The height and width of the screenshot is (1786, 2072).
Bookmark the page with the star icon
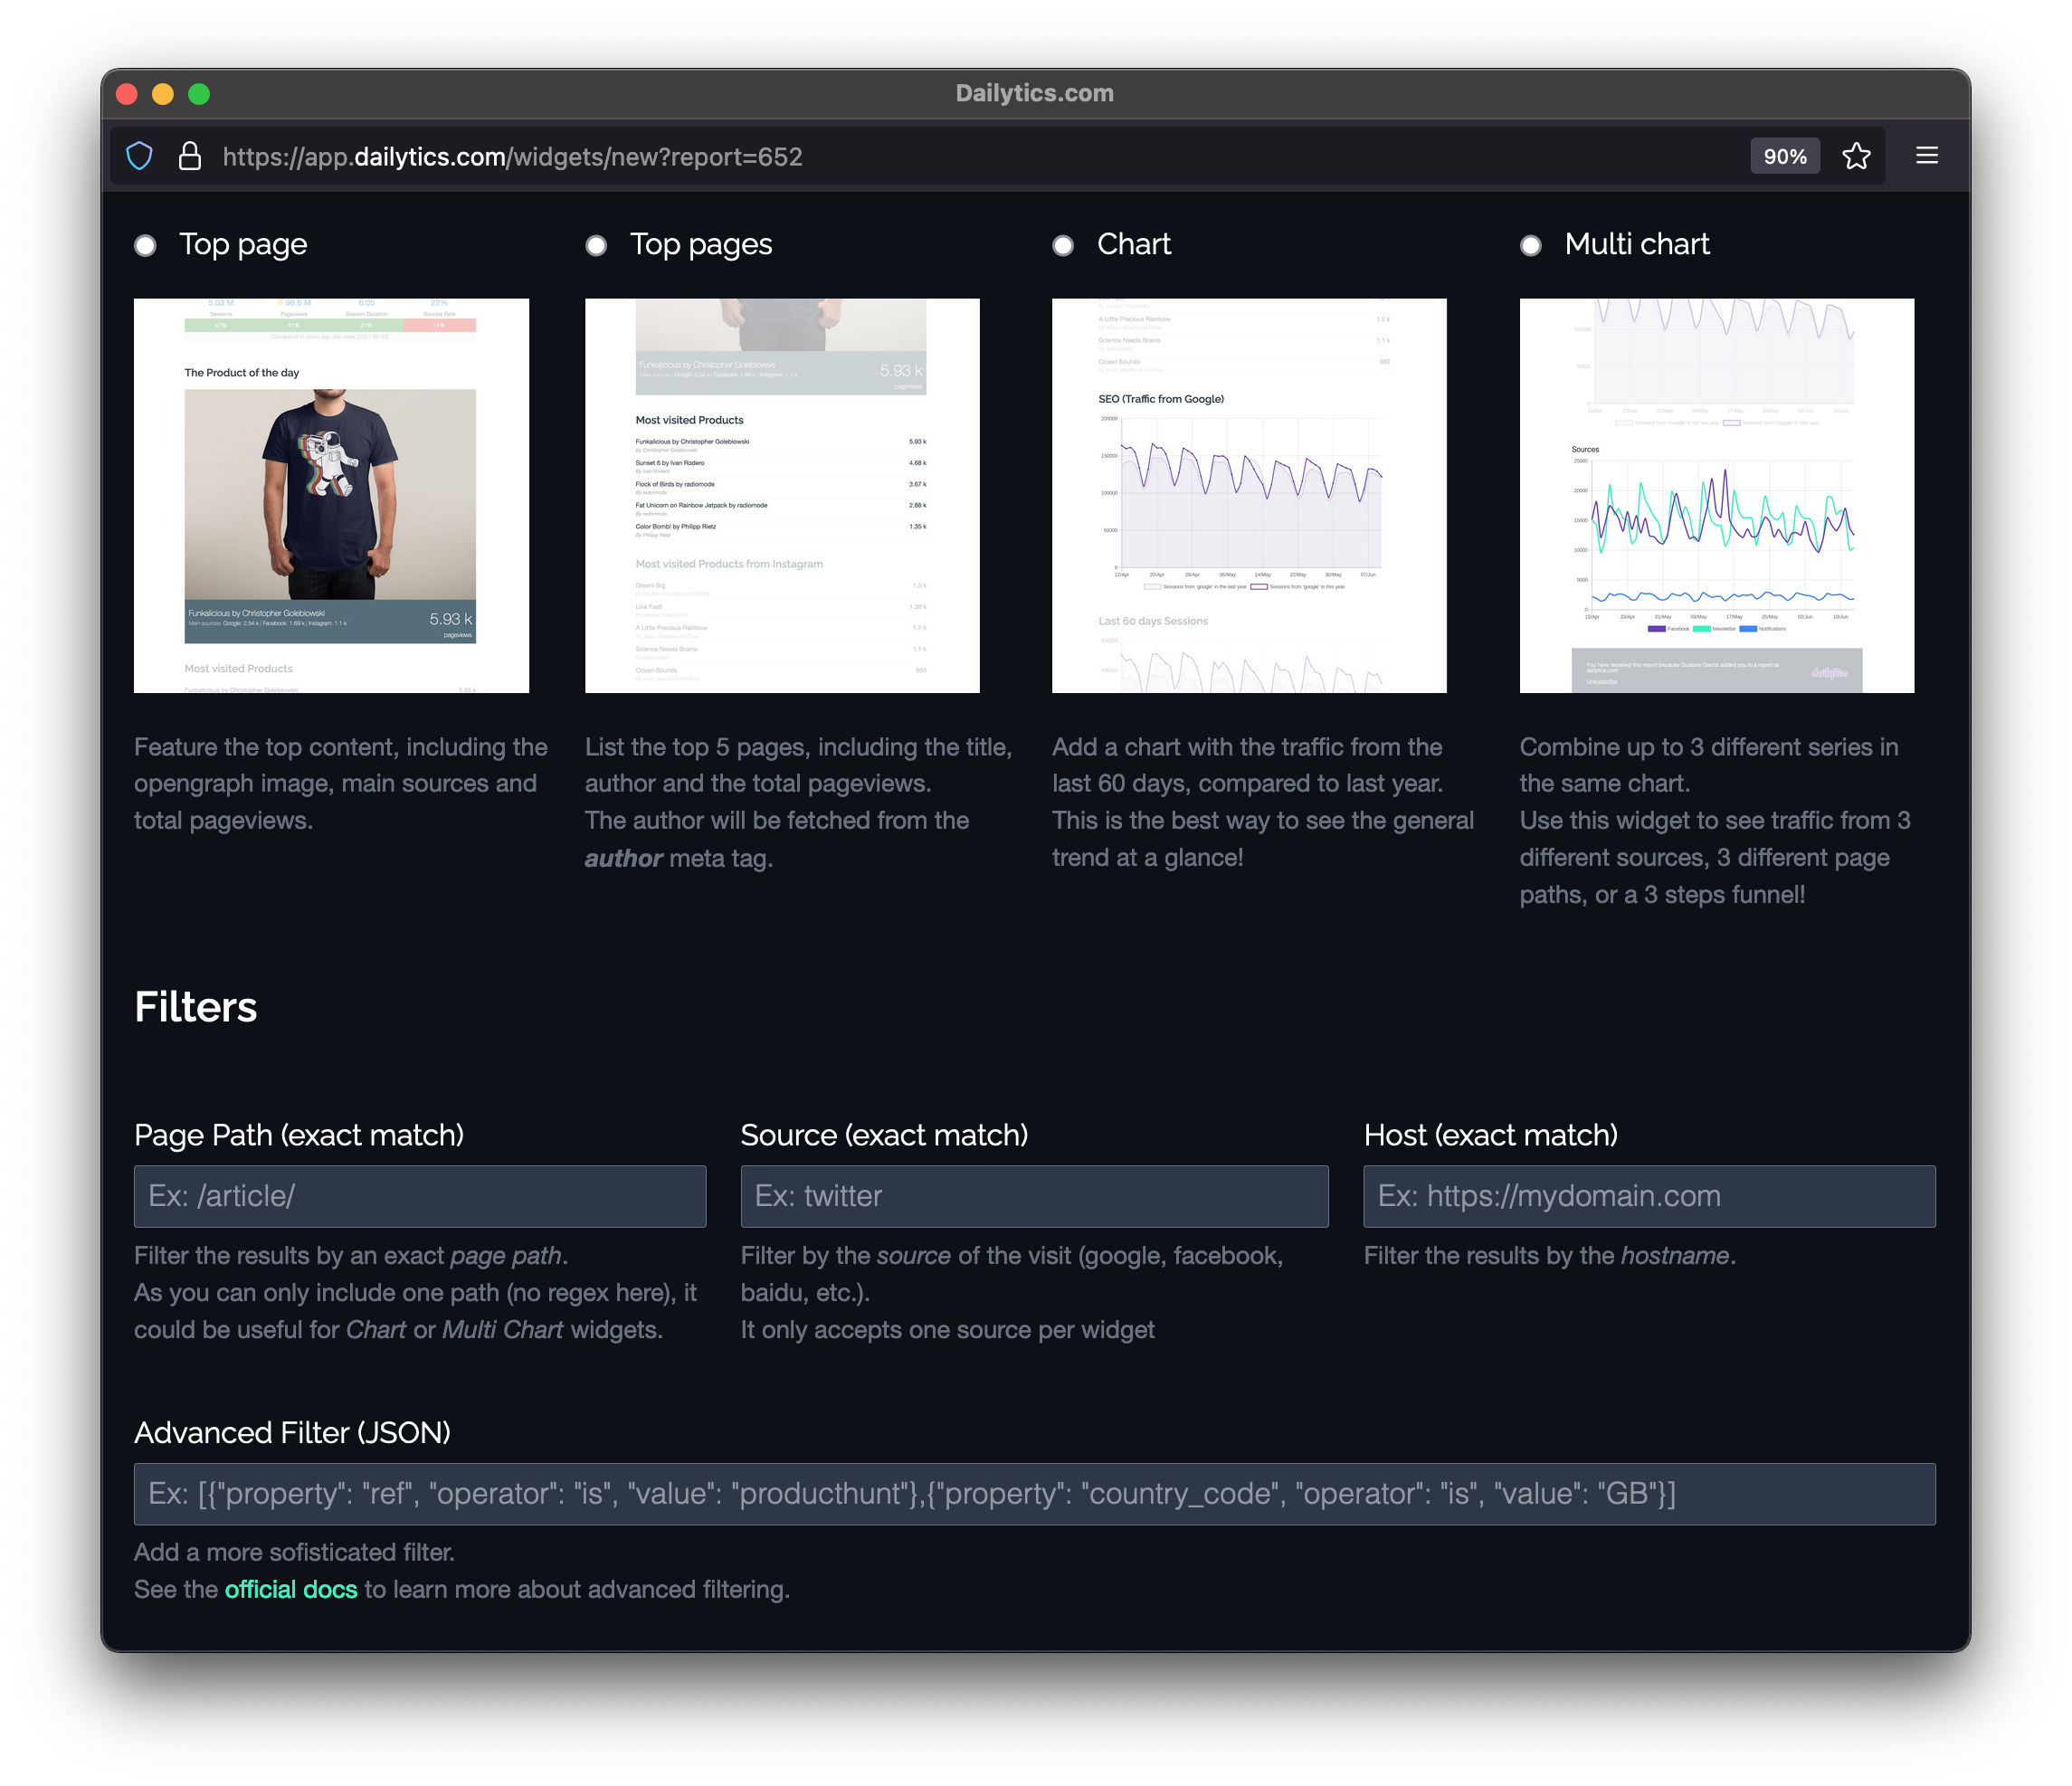[x=1856, y=156]
